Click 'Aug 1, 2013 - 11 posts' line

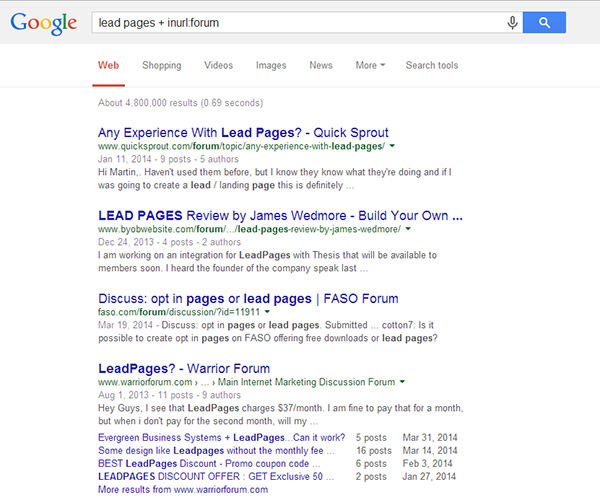169,395
